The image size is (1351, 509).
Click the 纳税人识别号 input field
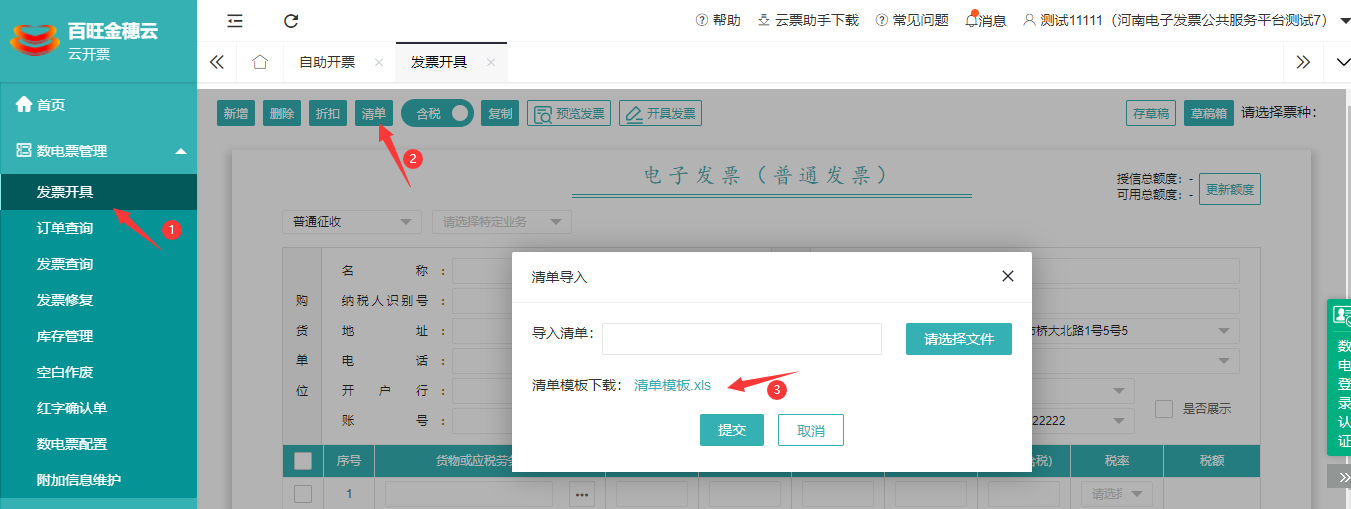(482, 301)
